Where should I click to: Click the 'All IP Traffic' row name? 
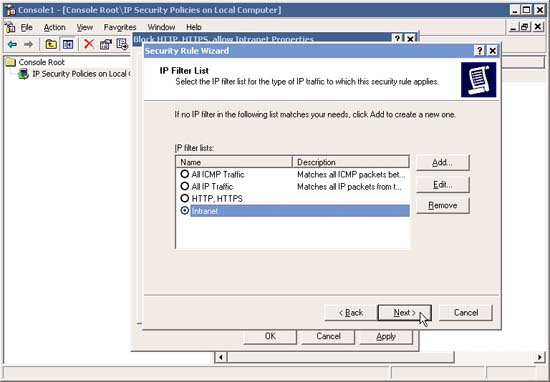212,187
